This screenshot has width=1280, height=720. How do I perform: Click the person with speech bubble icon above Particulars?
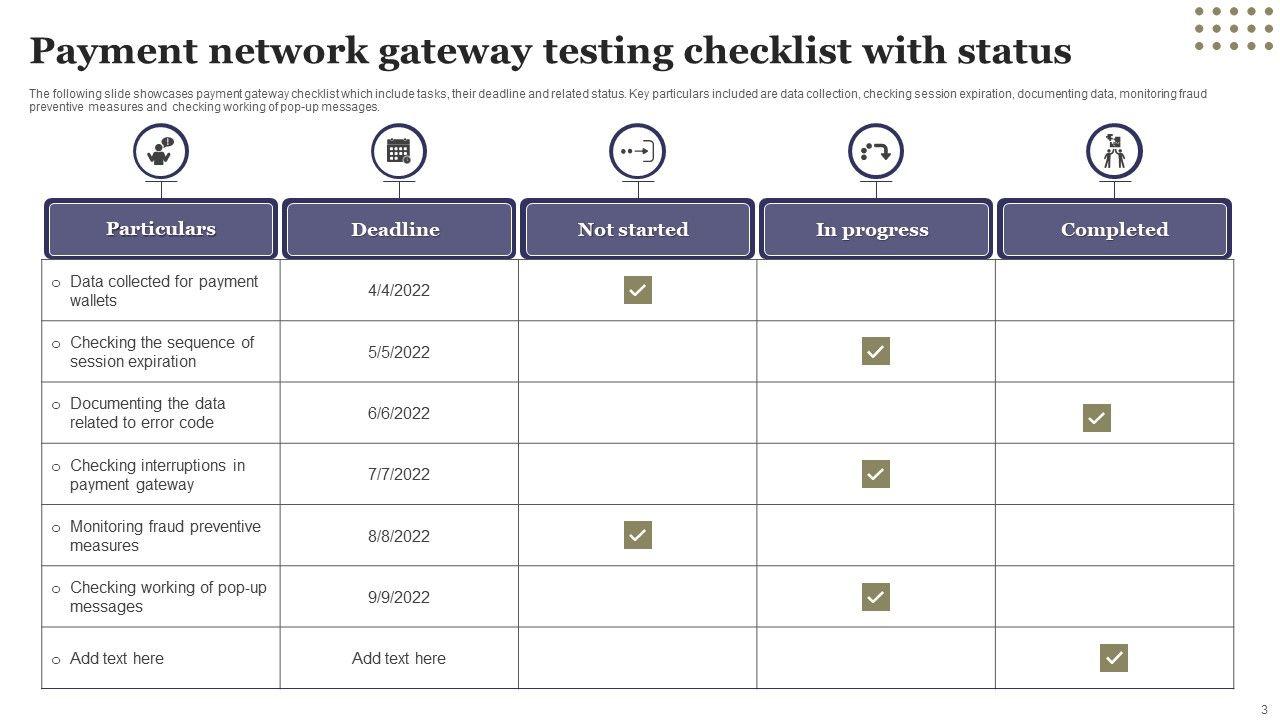161,152
